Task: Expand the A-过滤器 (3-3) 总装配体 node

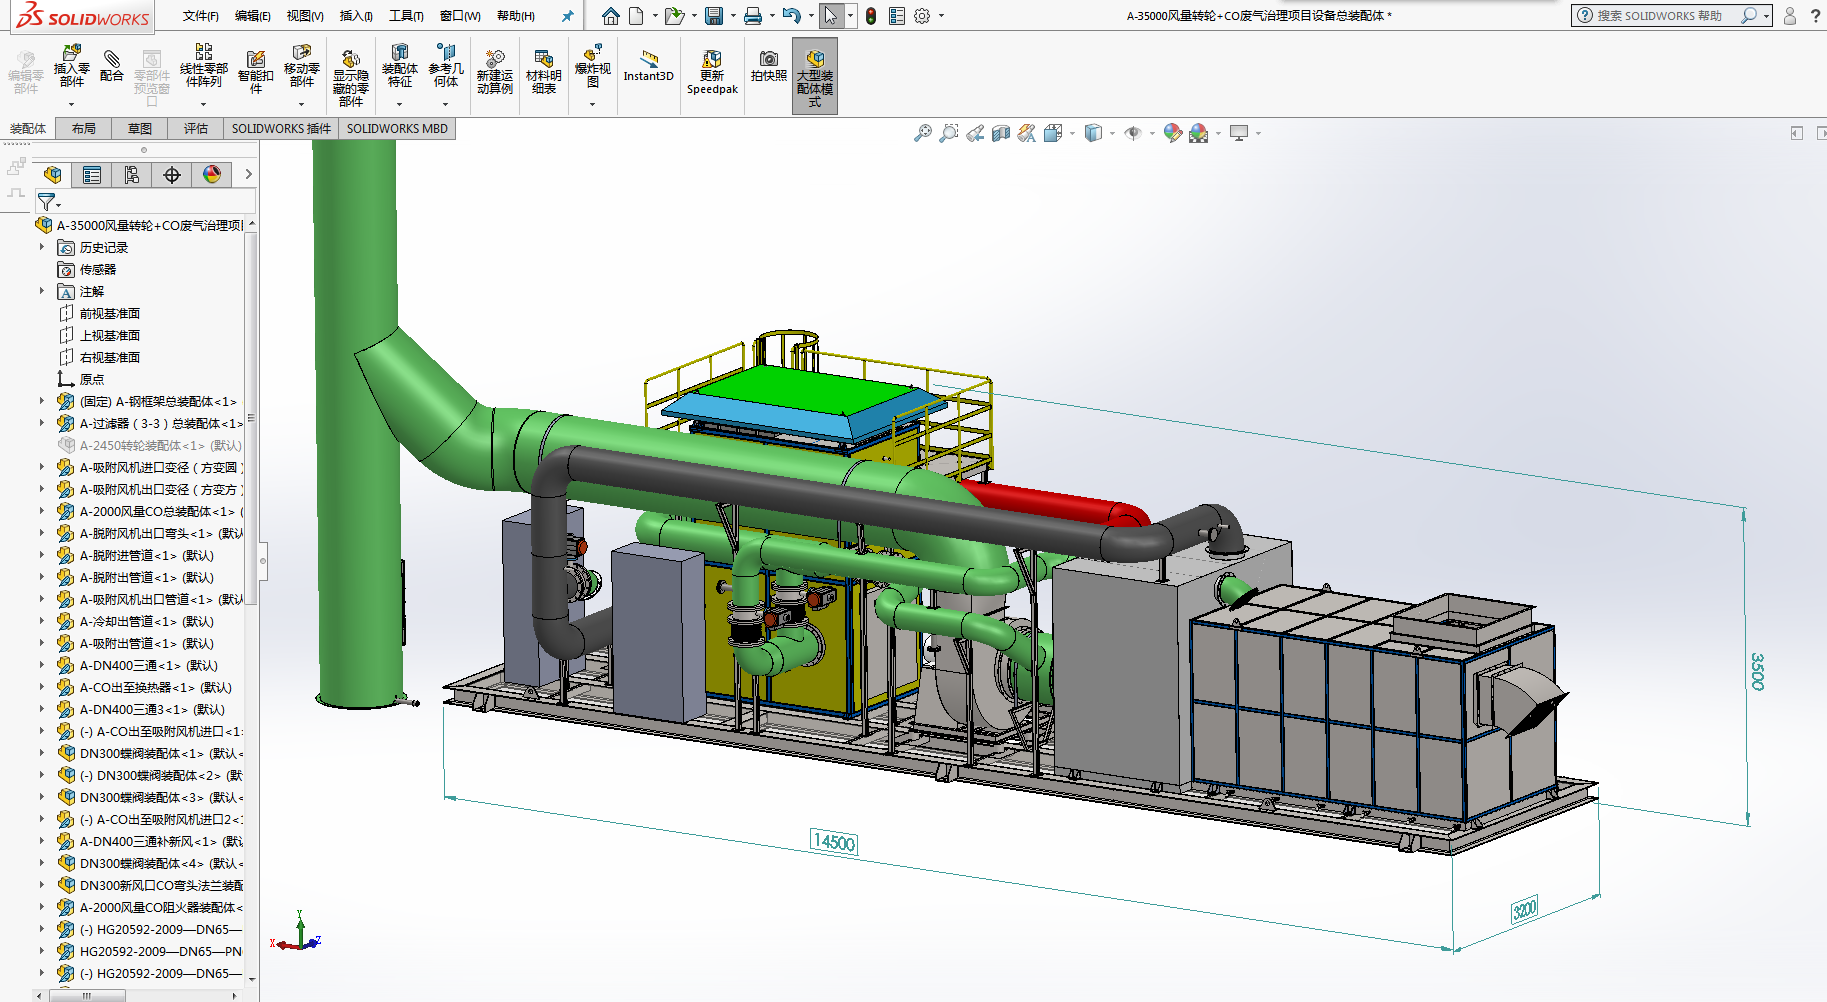Action: (42, 423)
